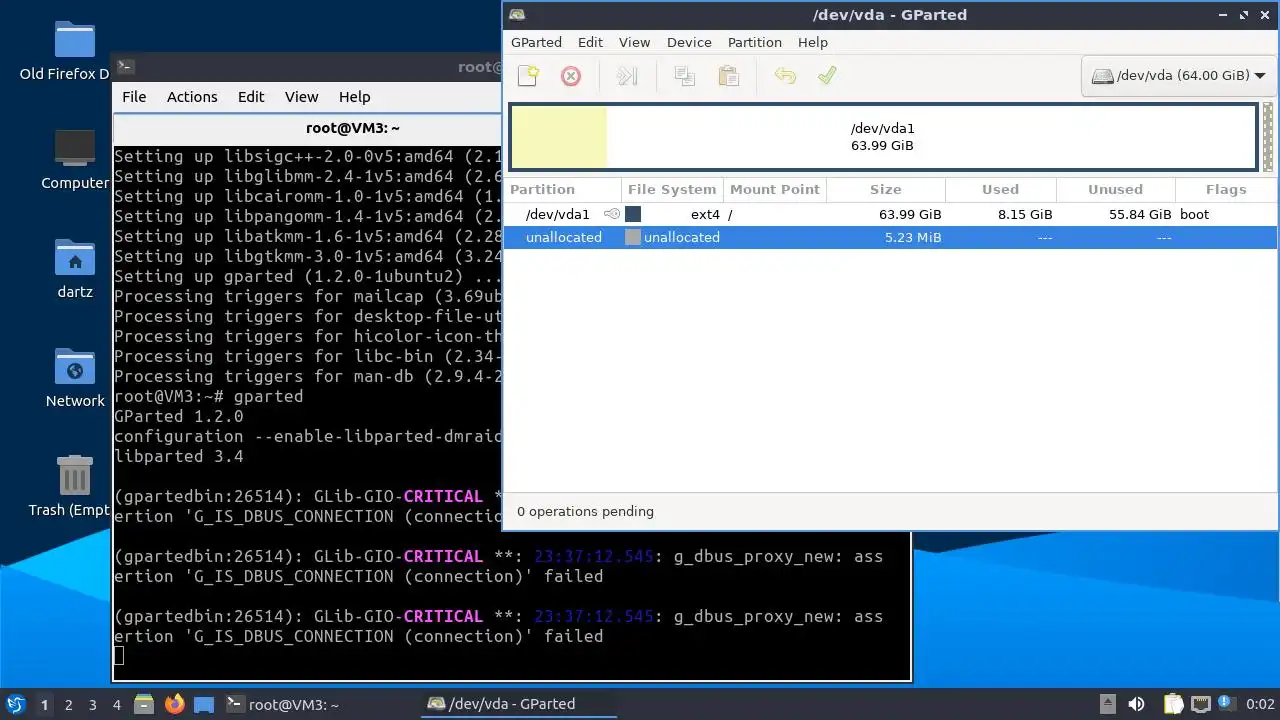Open the terminal Edit menu

point(251,97)
